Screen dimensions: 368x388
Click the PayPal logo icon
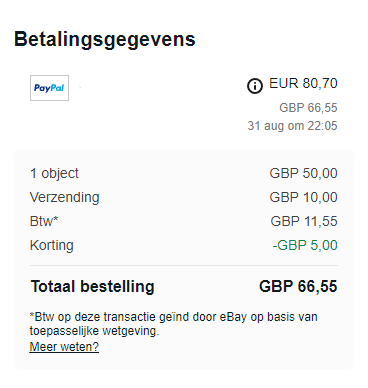49,88
